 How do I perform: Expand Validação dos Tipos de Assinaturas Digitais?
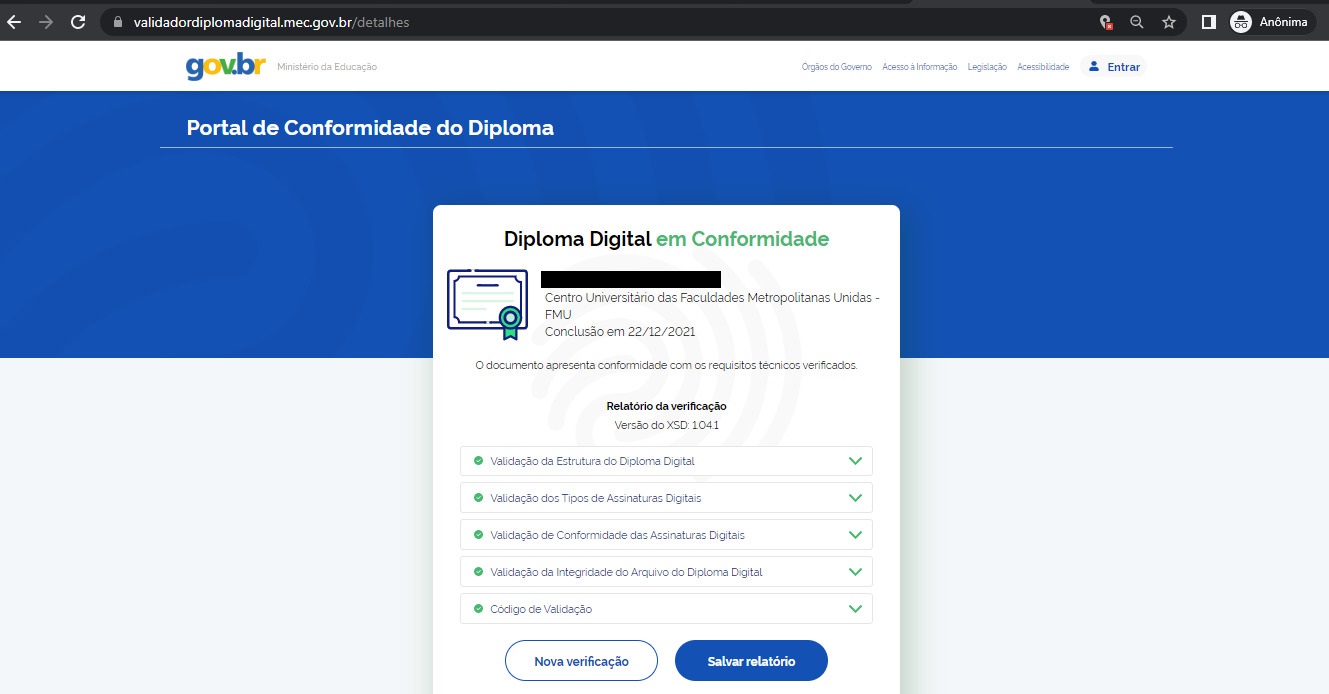click(x=666, y=498)
